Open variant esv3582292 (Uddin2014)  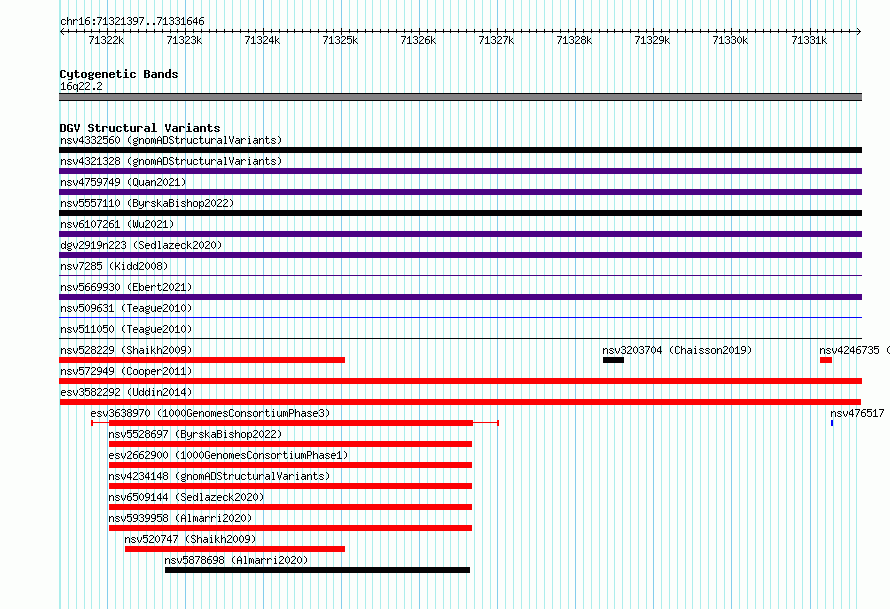tap(126, 392)
